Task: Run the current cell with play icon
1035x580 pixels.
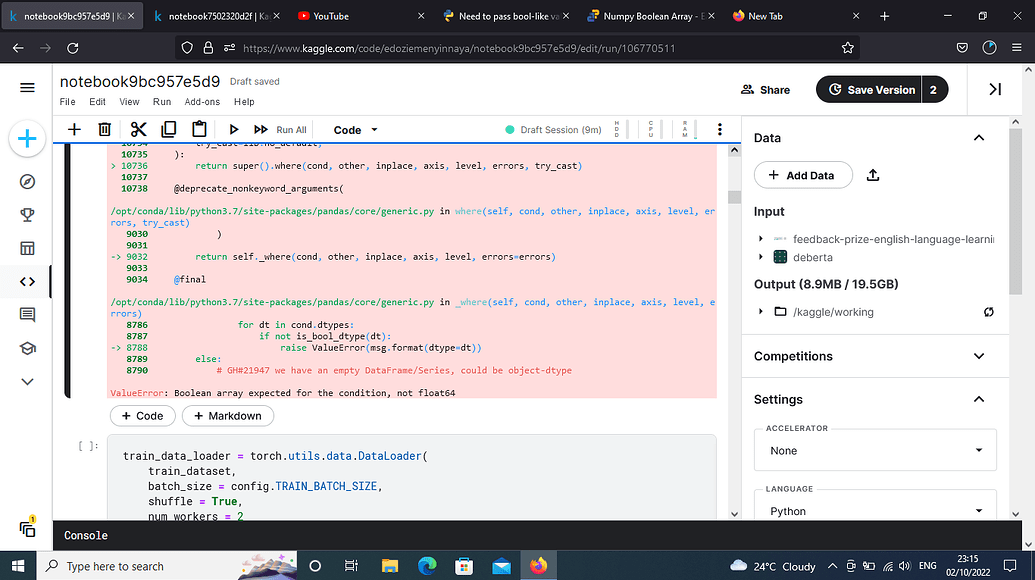Action: point(233,129)
